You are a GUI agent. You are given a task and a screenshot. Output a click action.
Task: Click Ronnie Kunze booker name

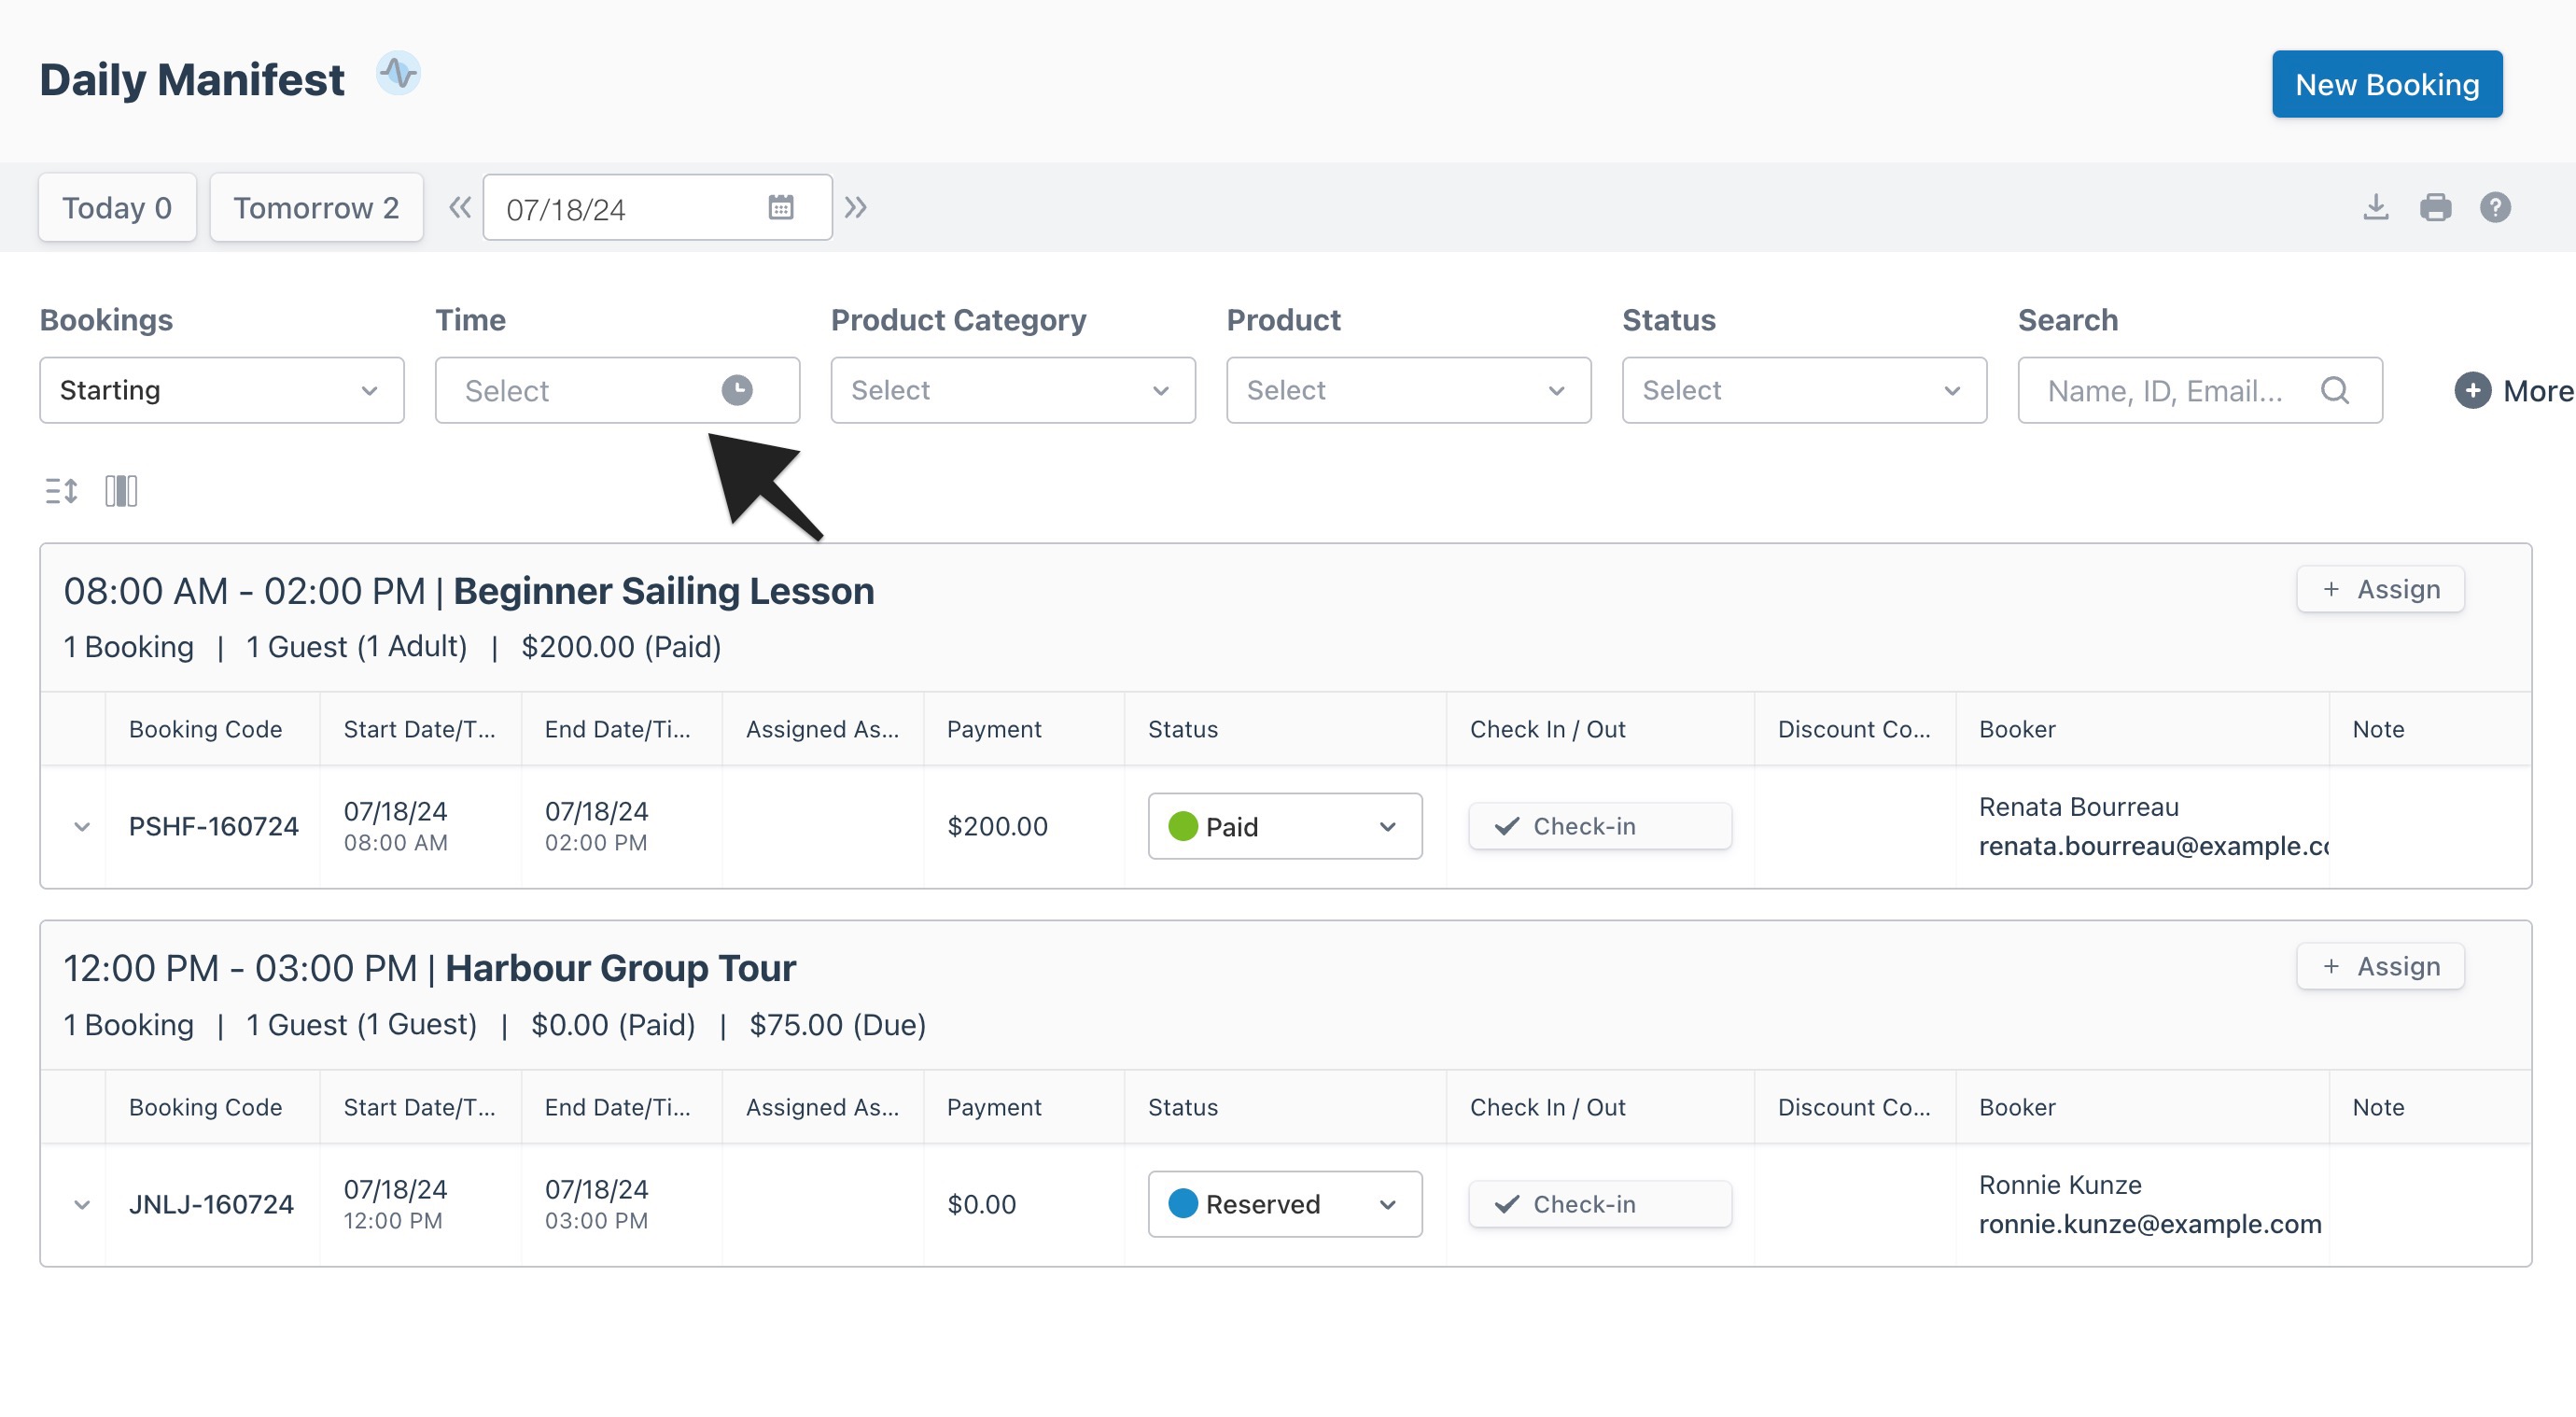click(2060, 1185)
